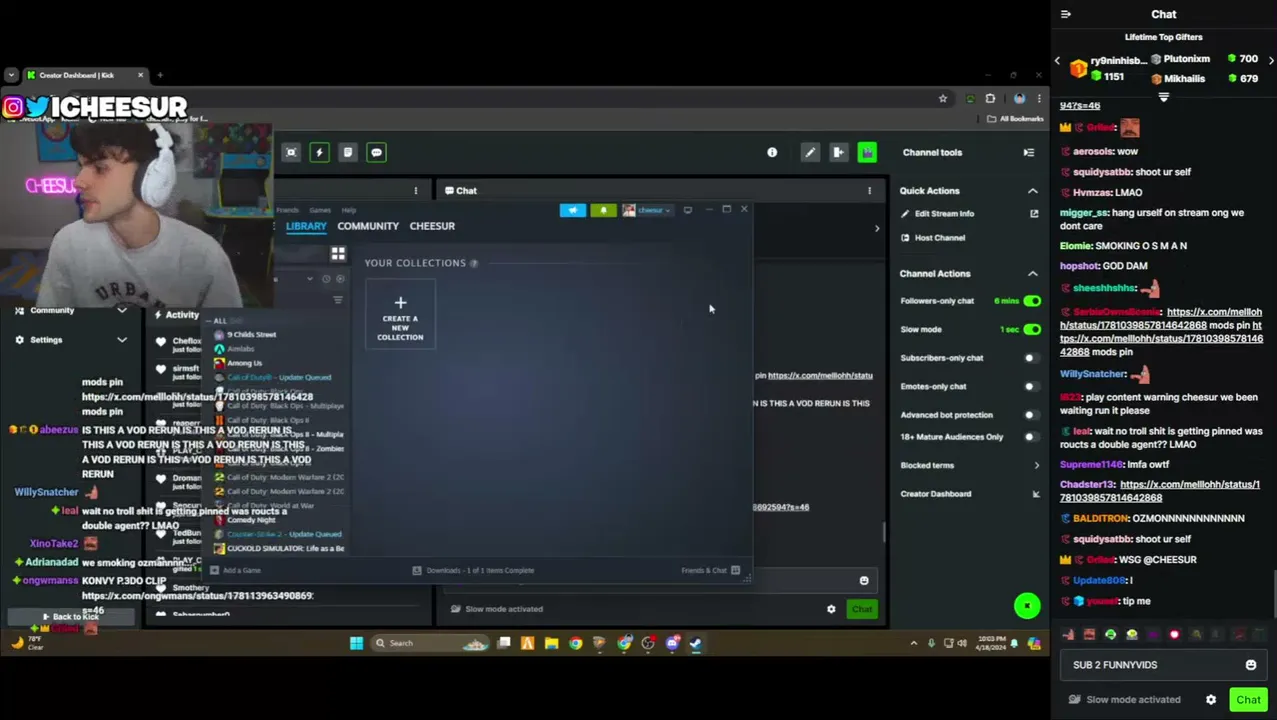1277x720 pixels.
Task: Click the focus frame dashboard icon
Action: pyautogui.click(x=291, y=152)
